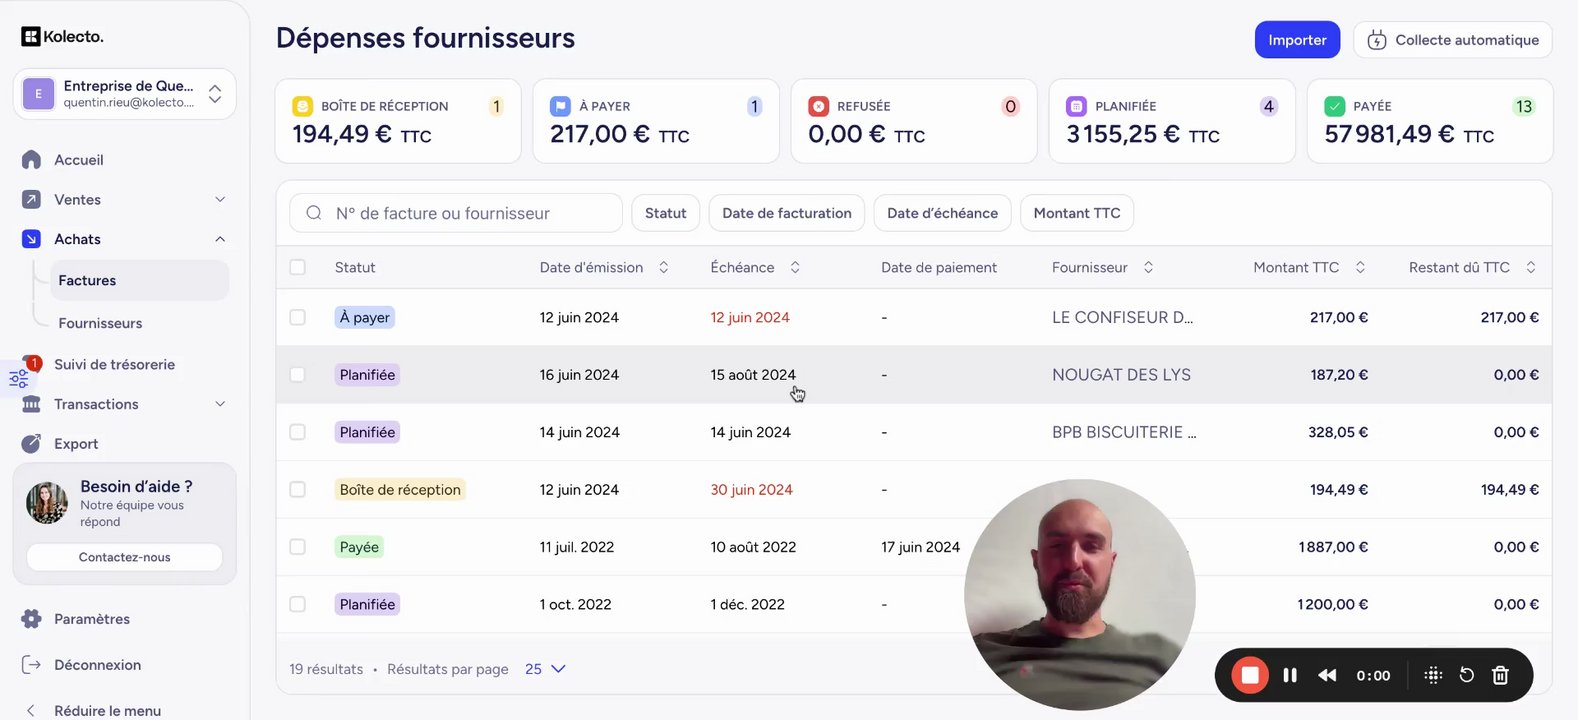Restart the recording with circular arrow icon
1578x720 pixels.
click(x=1466, y=675)
